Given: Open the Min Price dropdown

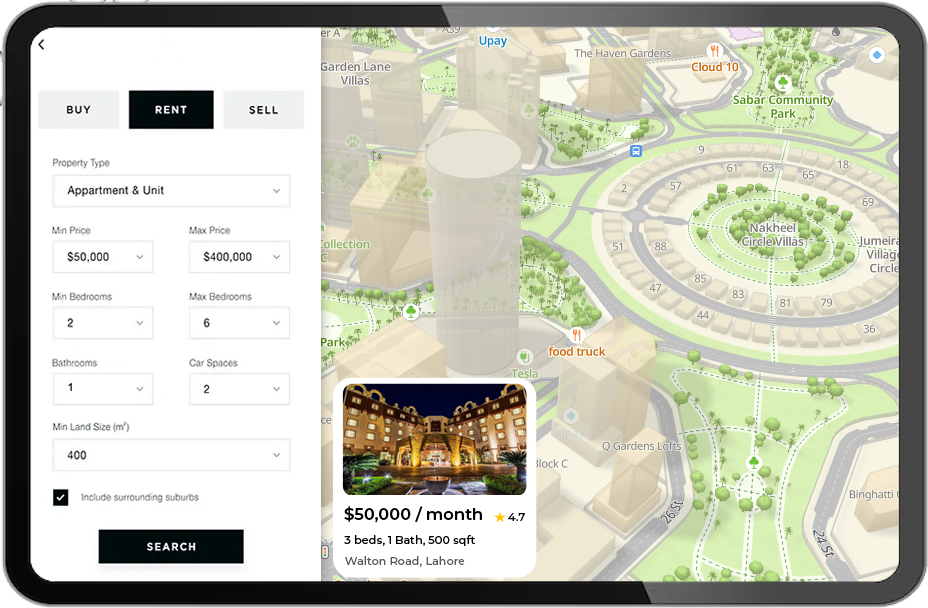Looking at the screenshot, I should click(102, 257).
